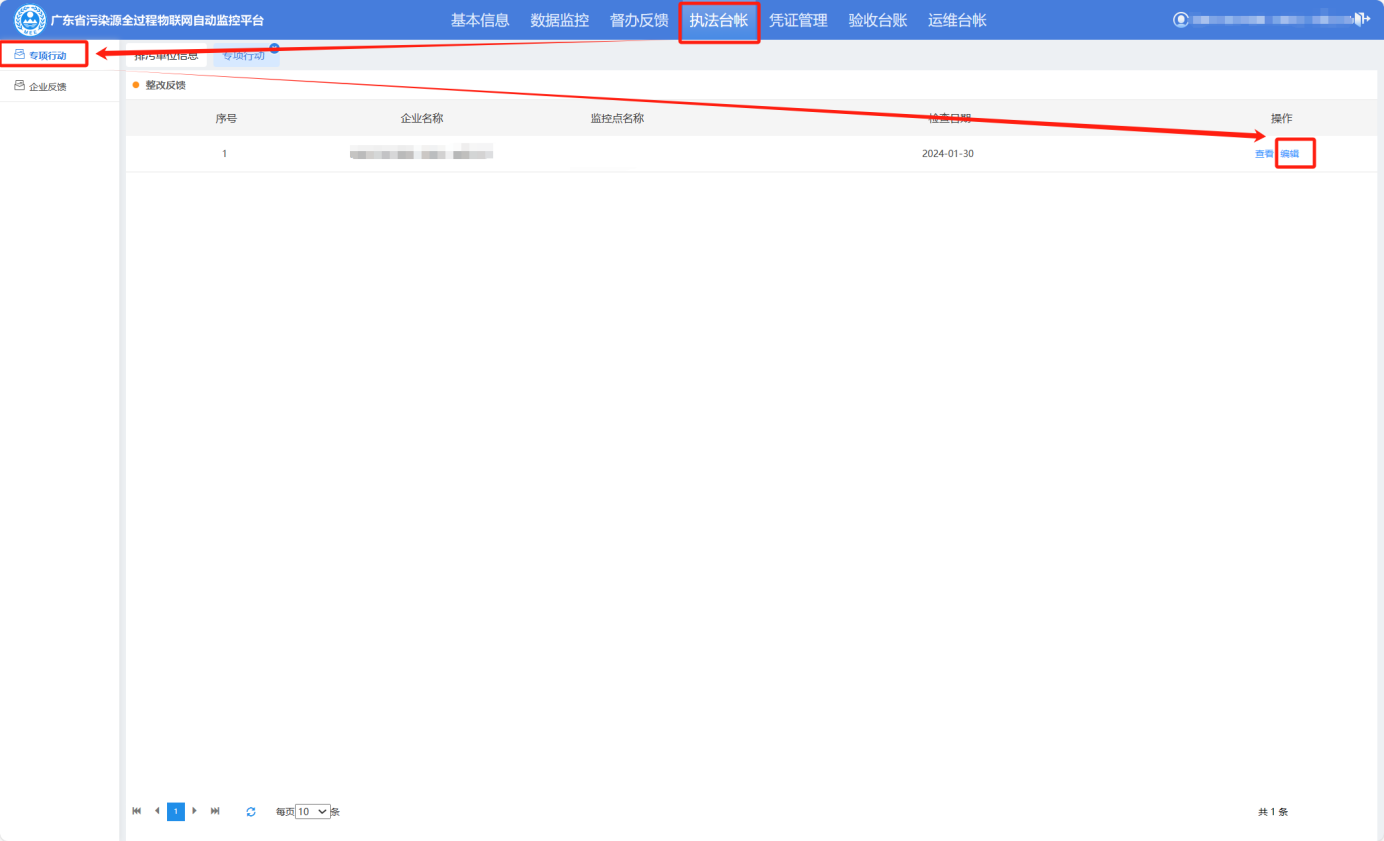Open 凭证管理 in the top navigation

798,20
